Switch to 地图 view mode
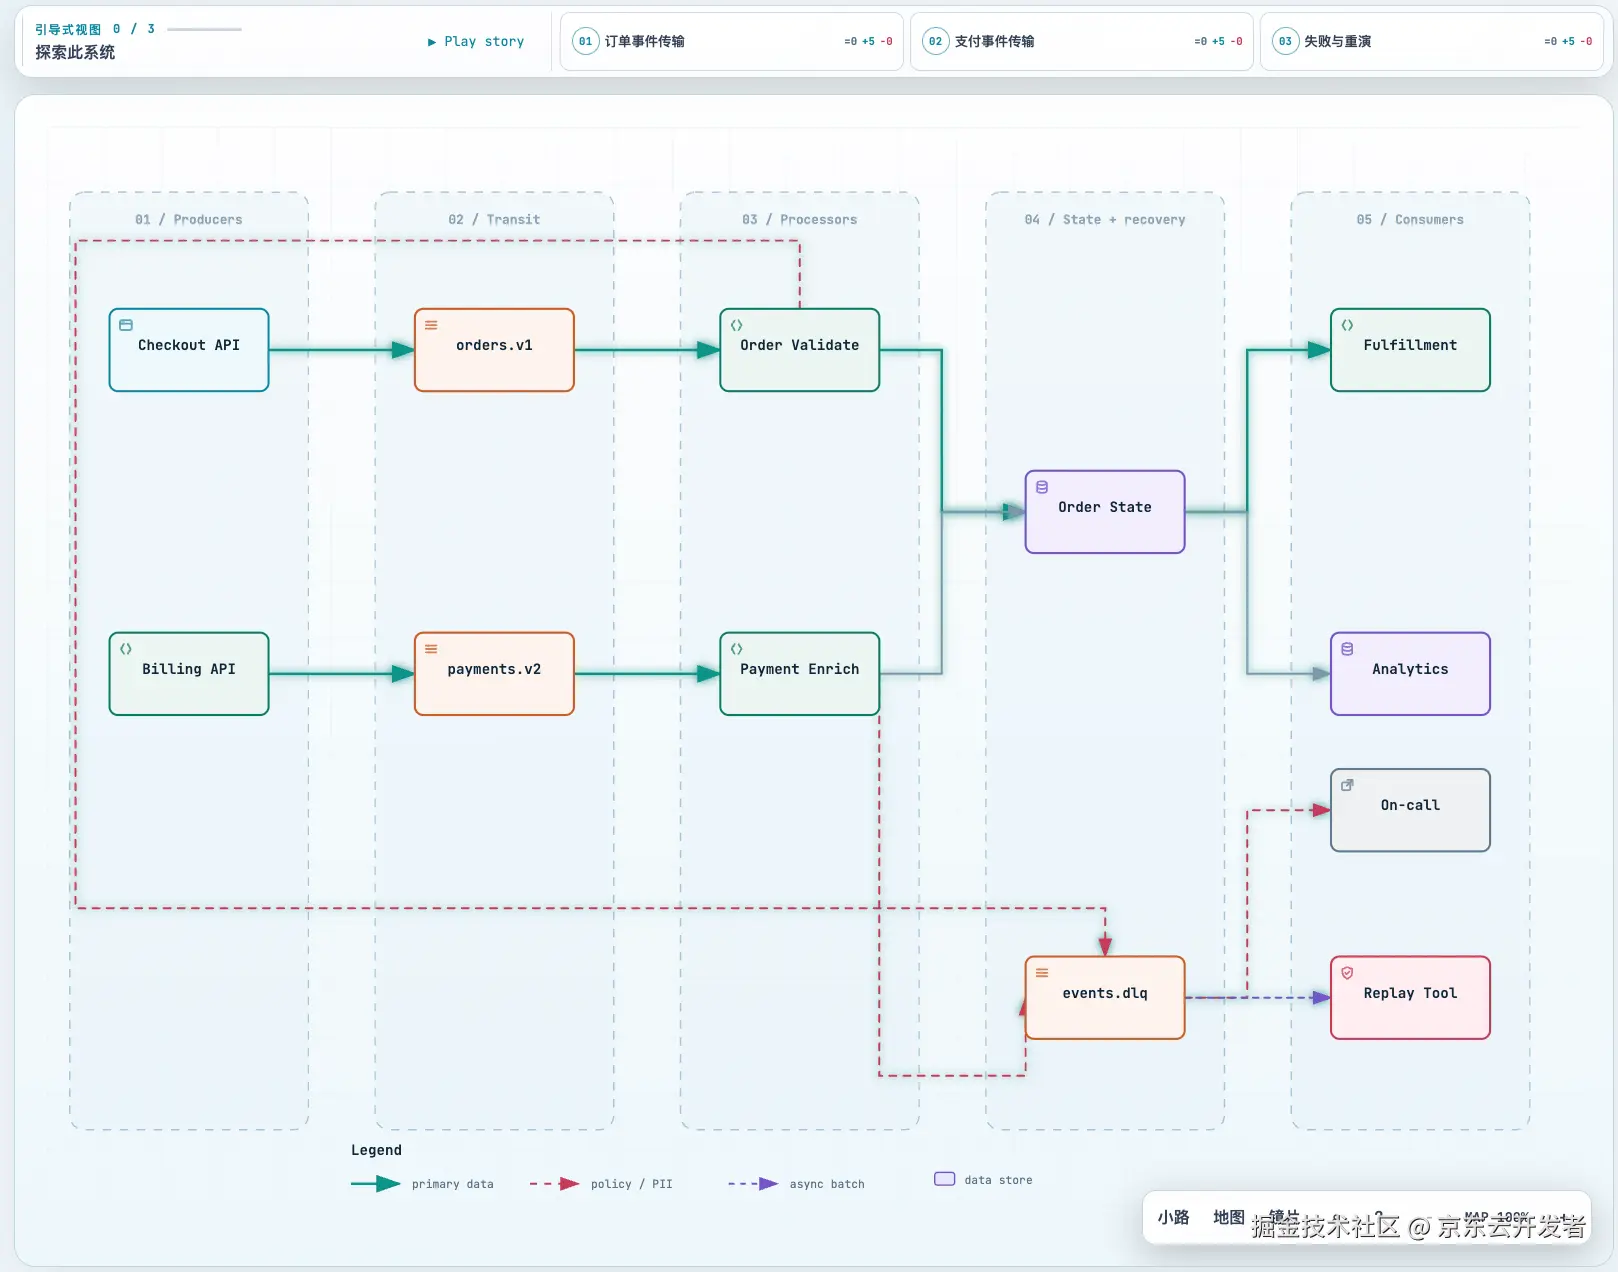This screenshot has height=1272, width=1618. pyautogui.click(x=1229, y=1217)
